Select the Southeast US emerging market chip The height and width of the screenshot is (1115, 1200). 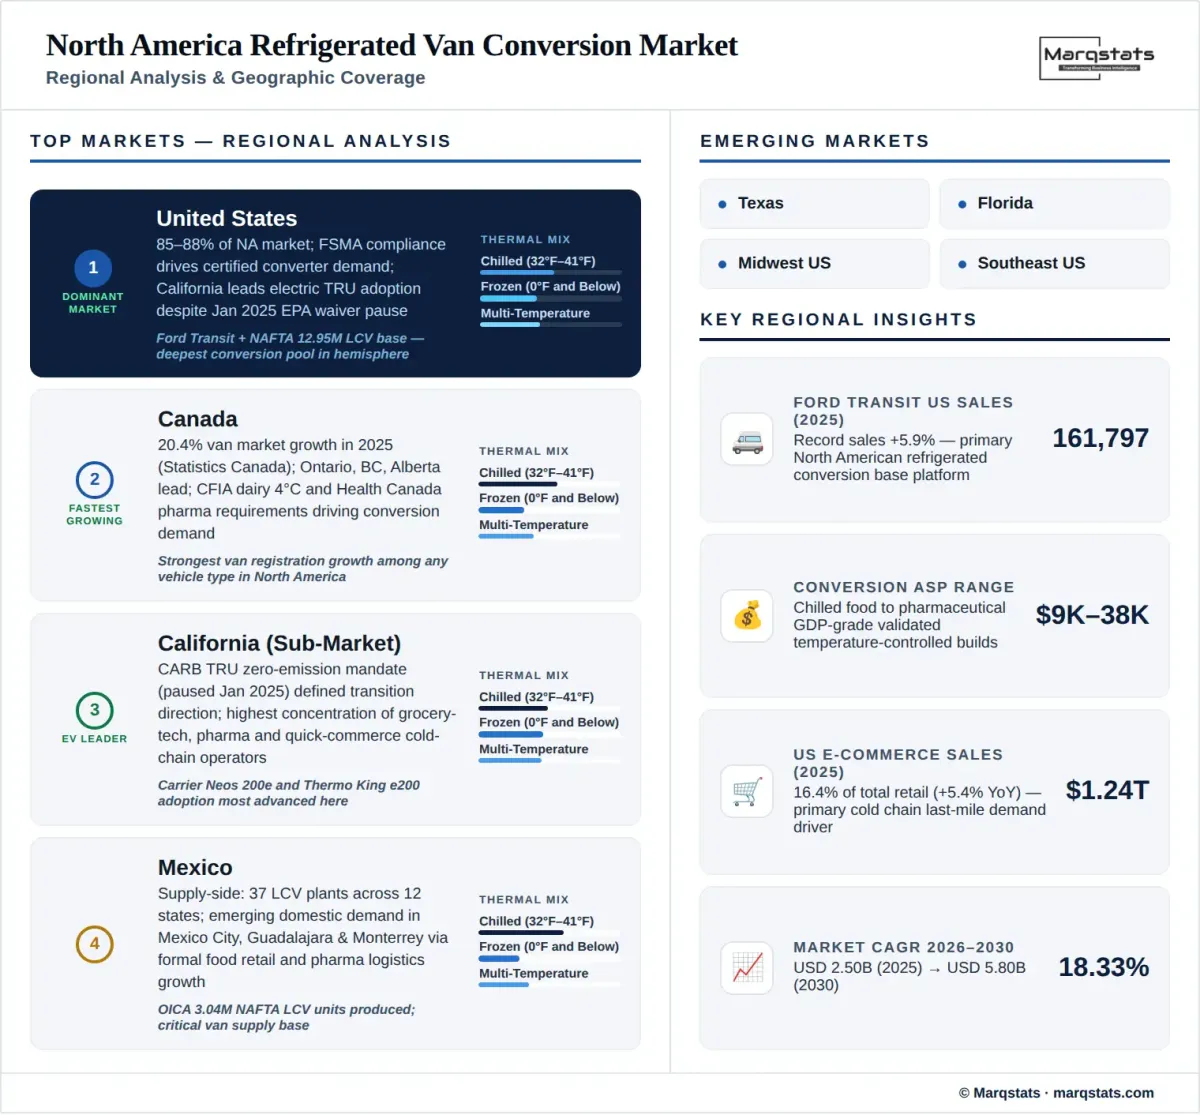point(1055,264)
